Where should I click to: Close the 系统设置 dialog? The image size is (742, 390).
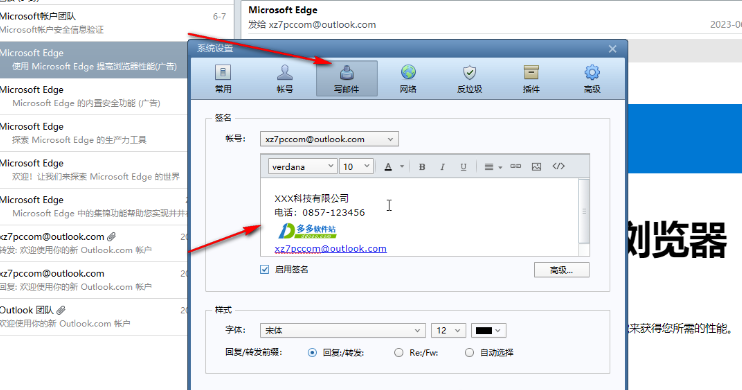(x=612, y=49)
